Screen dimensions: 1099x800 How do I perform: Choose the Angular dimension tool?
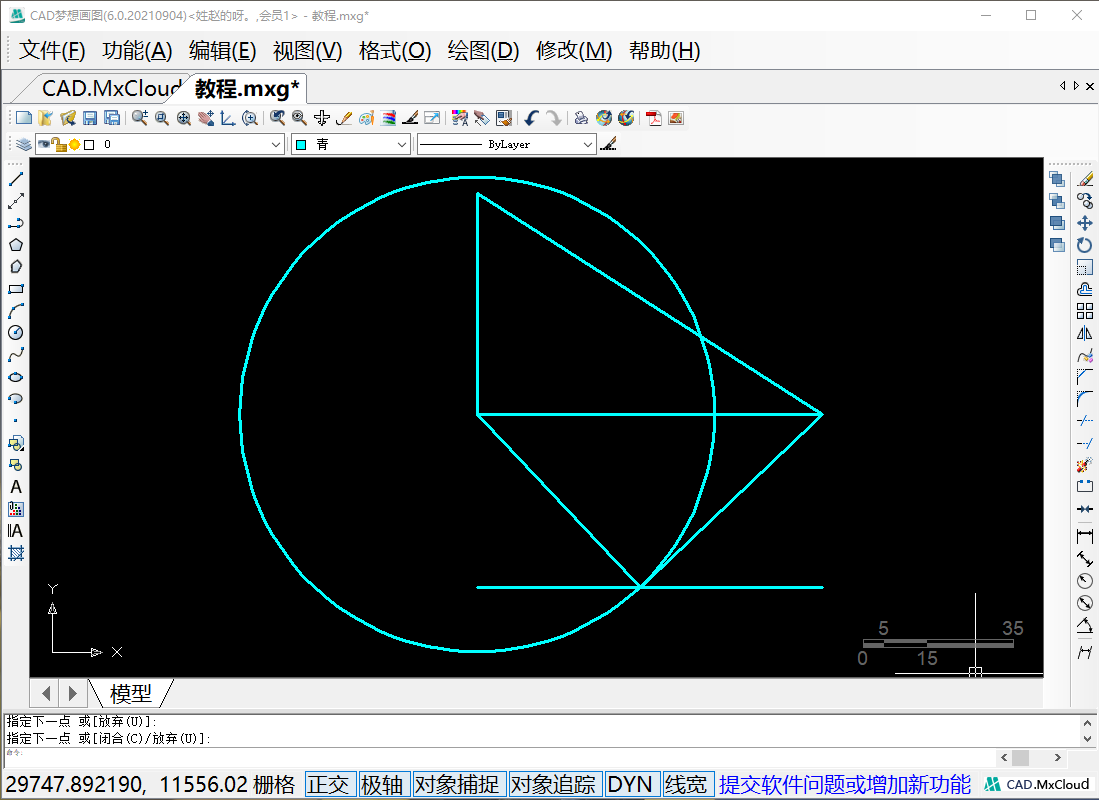point(1085,625)
